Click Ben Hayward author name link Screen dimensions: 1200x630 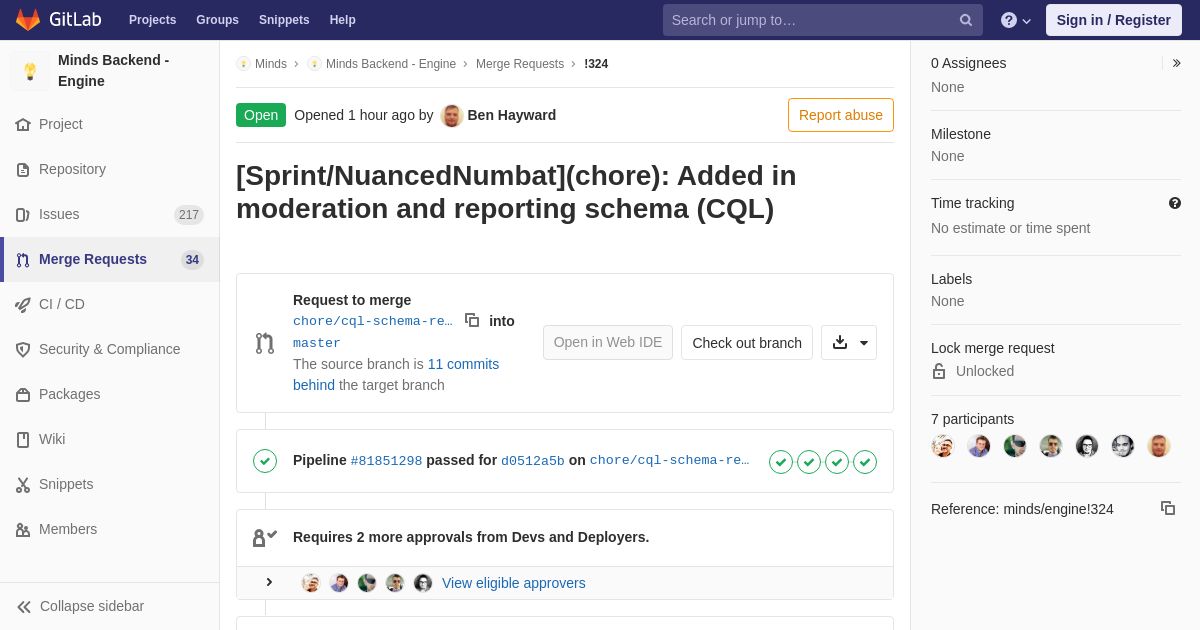(x=512, y=115)
